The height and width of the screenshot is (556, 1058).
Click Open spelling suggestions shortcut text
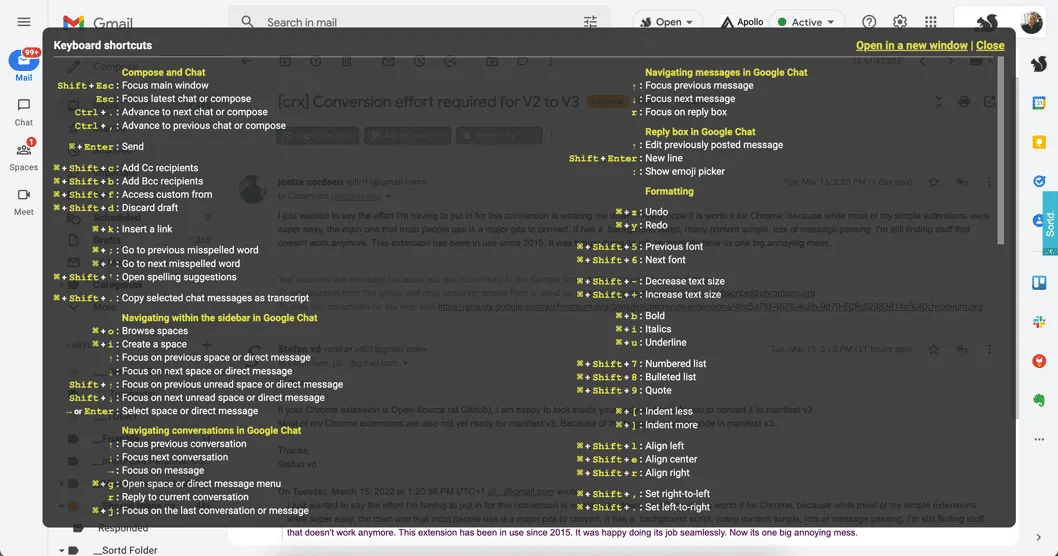(179, 277)
